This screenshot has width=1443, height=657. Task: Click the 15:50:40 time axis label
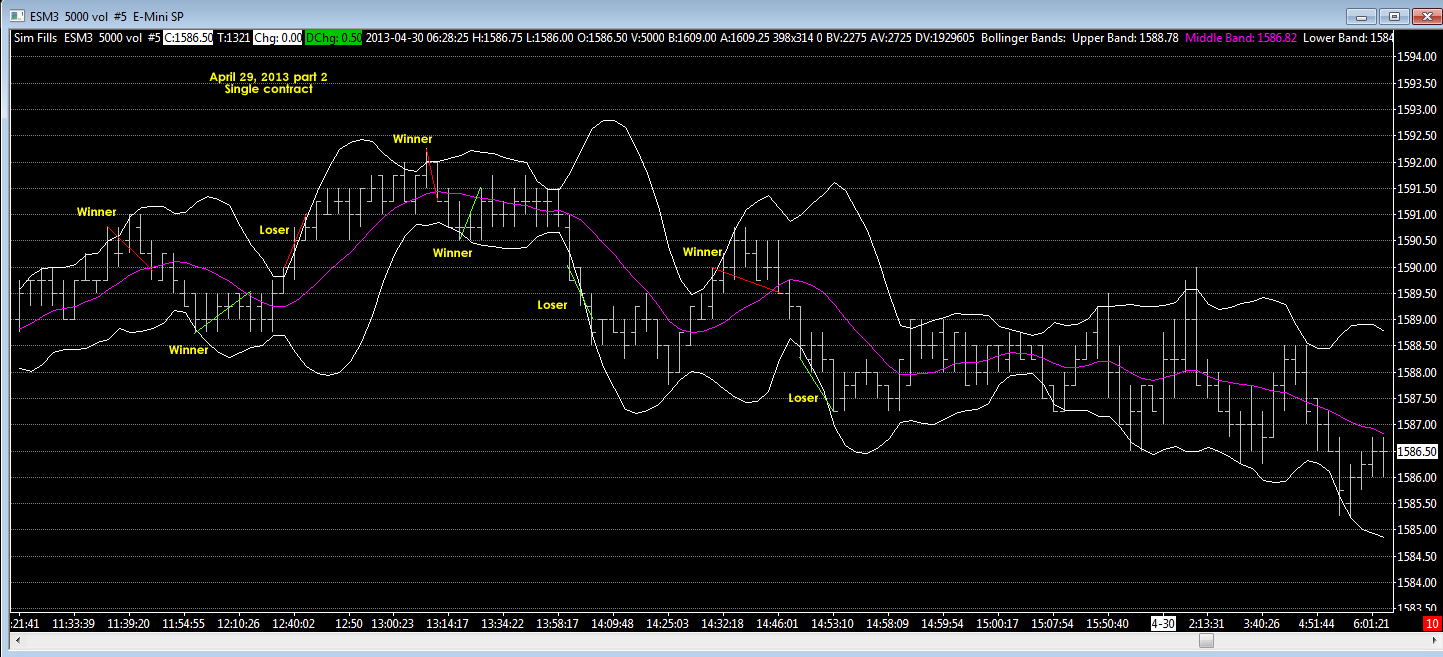tap(1107, 623)
